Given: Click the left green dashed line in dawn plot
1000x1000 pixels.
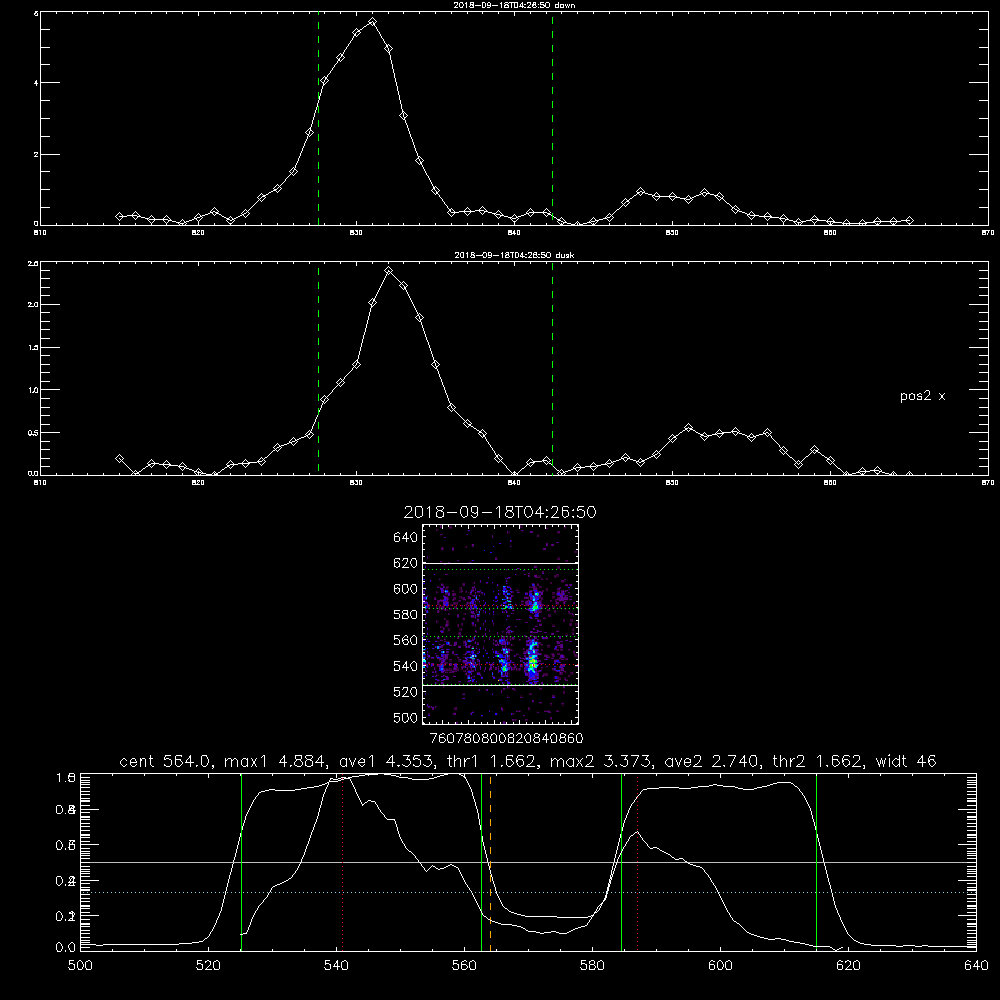Looking at the screenshot, I should click(318, 121).
